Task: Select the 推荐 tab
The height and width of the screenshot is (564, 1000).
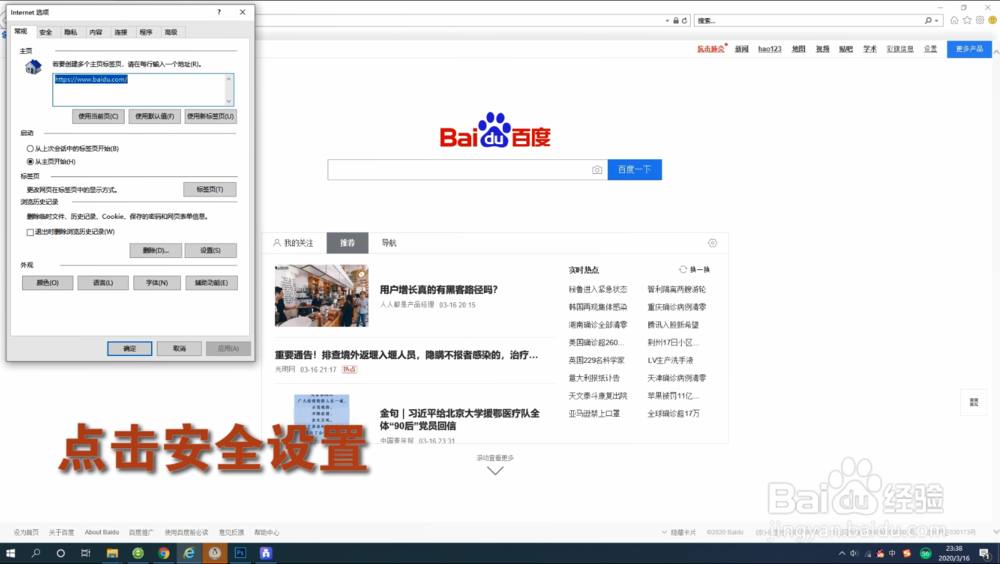Action: 348,243
